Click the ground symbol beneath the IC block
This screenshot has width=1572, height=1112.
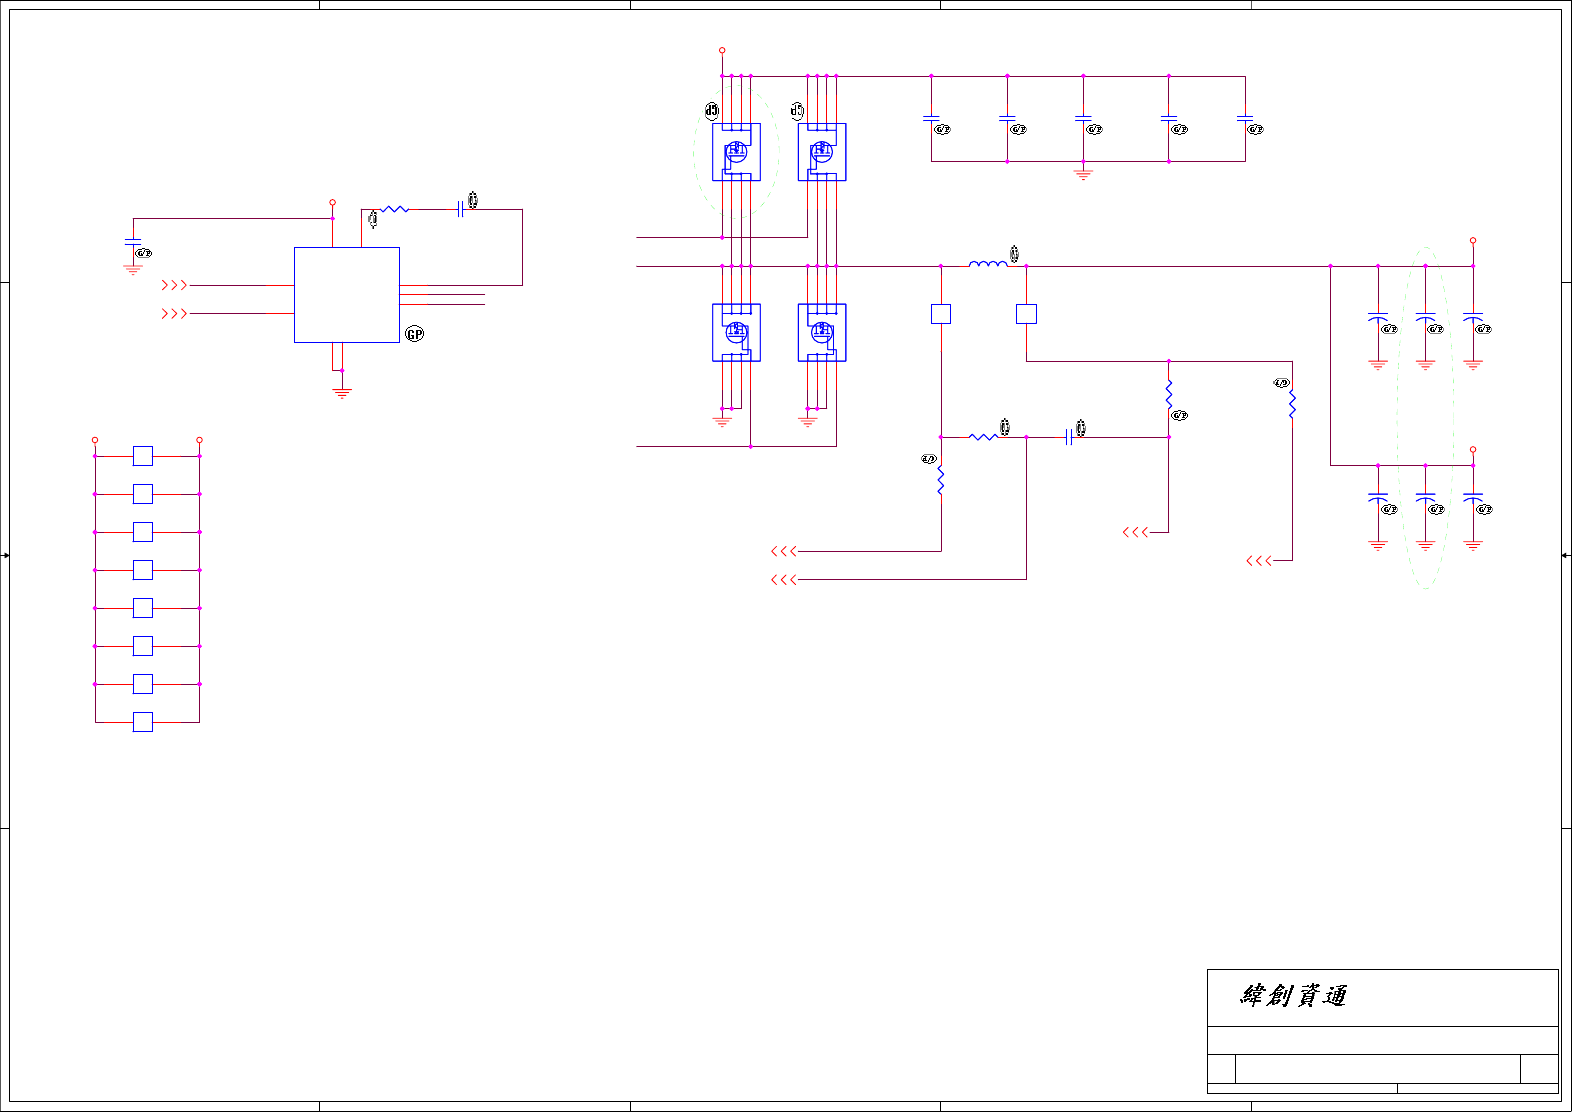(x=342, y=392)
